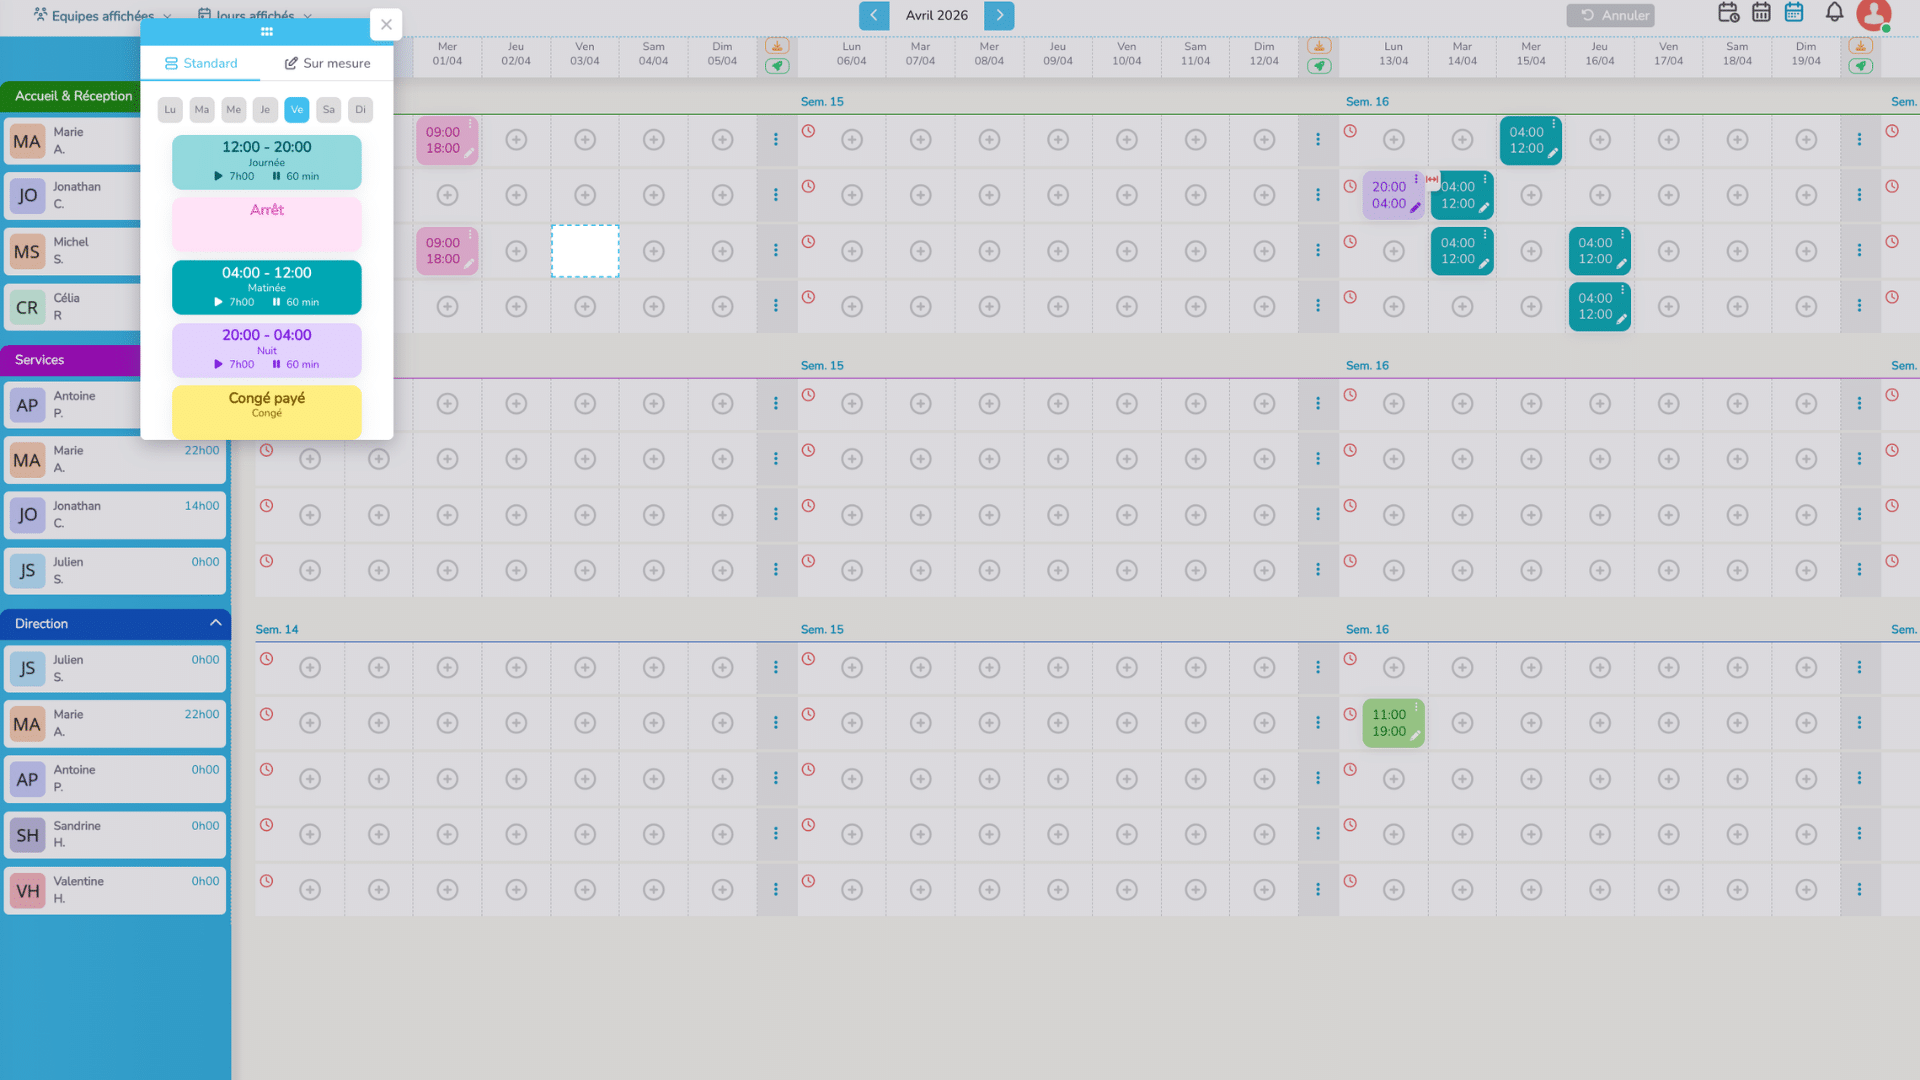Click the red clock icon on Direction's Marie A. row, week 15
Image resolution: width=1920 pixels, height=1080 pixels.
coord(808,714)
